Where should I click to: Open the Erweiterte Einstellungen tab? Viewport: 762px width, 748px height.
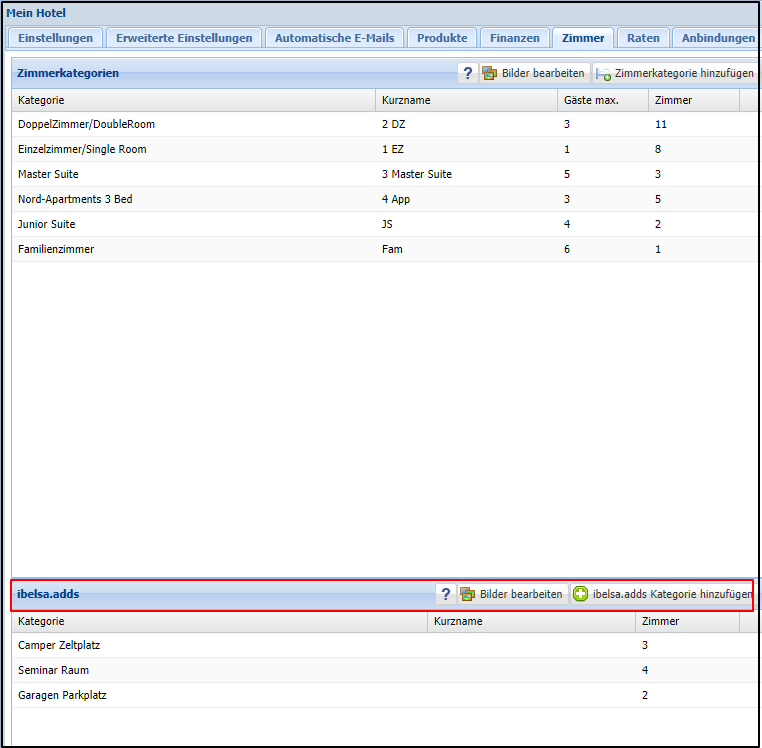(184, 38)
